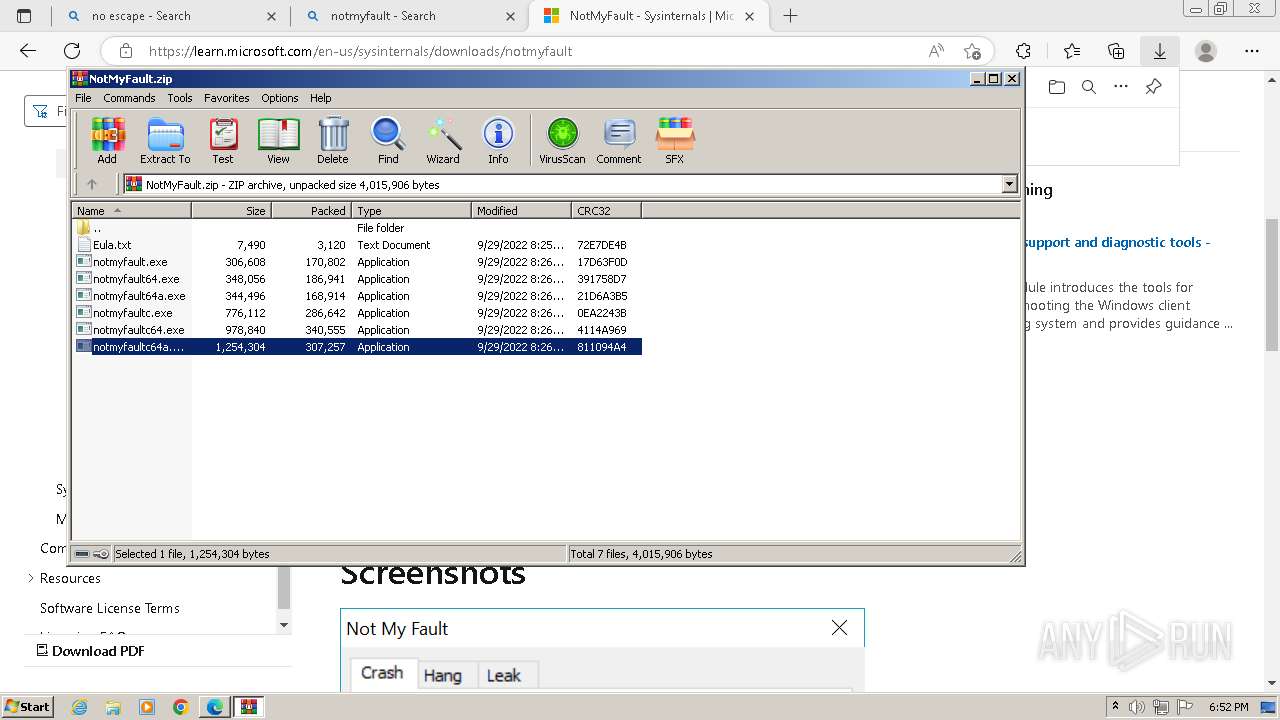
Task: Open Edge profile avatar
Action: coord(1206,51)
